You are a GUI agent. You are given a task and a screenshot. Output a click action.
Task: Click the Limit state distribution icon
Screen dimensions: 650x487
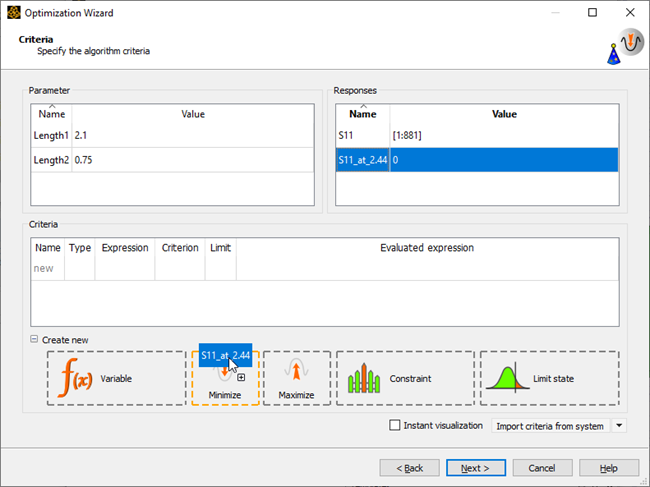click(x=507, y=378)
